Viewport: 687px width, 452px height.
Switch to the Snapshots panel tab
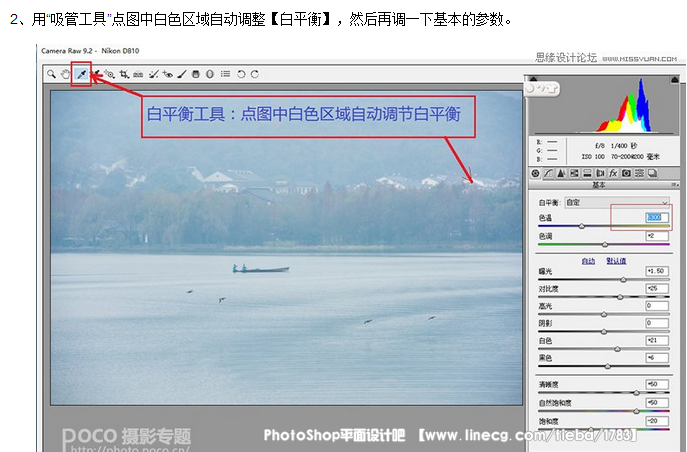653,173
